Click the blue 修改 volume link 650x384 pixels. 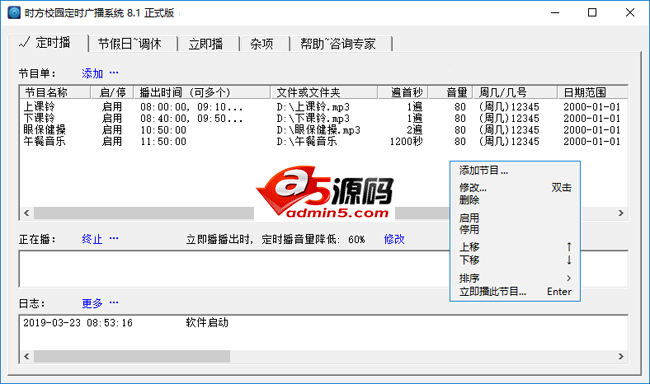click(x=394, y=239)
